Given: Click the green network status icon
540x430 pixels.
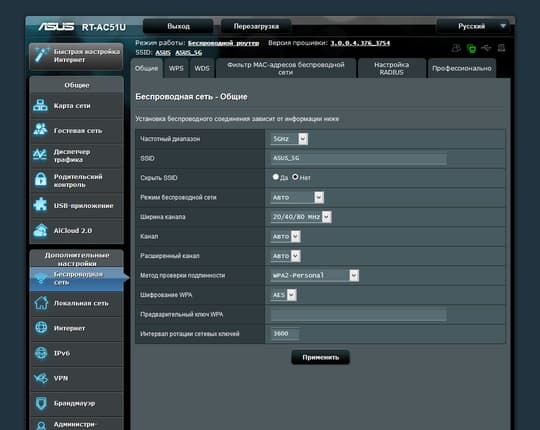Looking at the screenshot, I should click(471, 49).
